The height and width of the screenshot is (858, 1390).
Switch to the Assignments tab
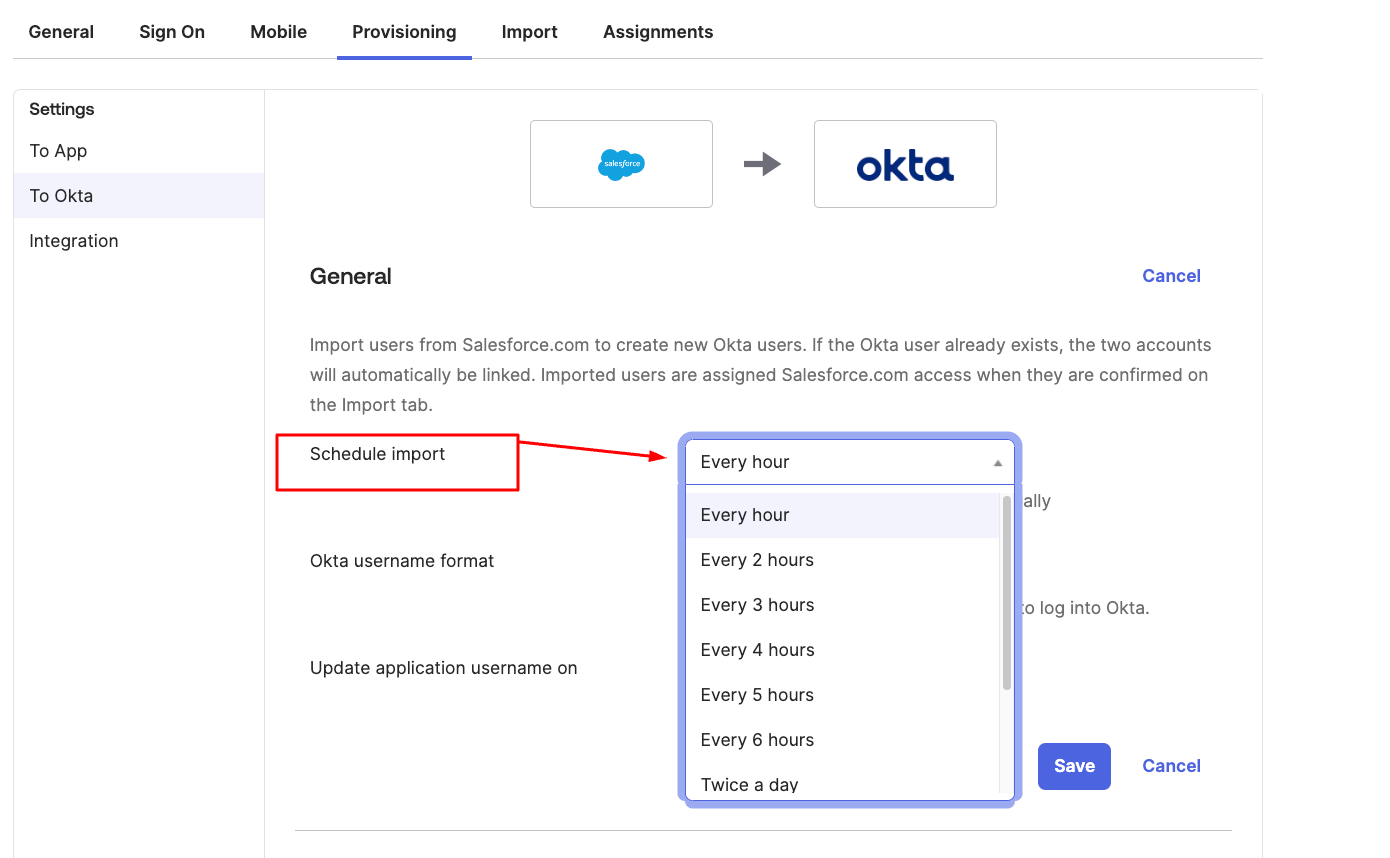click(x=658, y=32)
